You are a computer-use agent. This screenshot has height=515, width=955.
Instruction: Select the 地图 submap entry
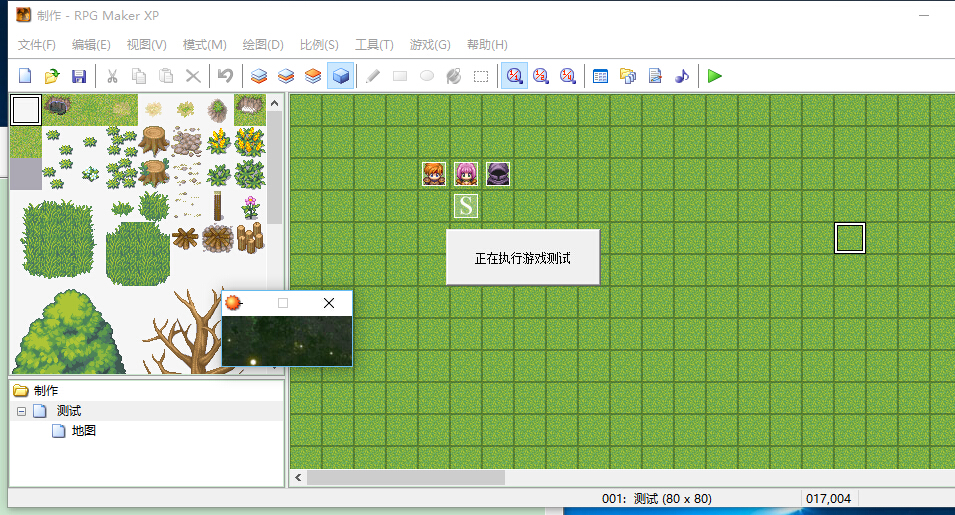coord(83,431)
